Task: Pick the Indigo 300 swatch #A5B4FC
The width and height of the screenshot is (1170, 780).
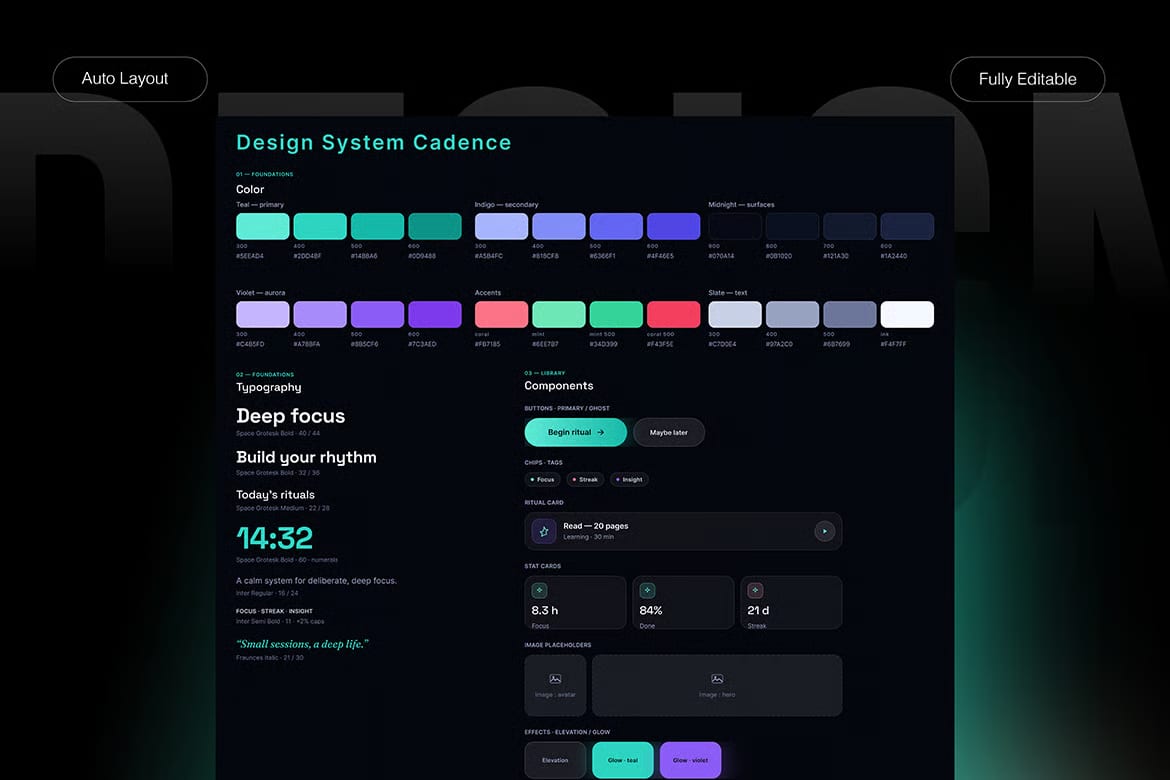Action: (x=501, y=226)
